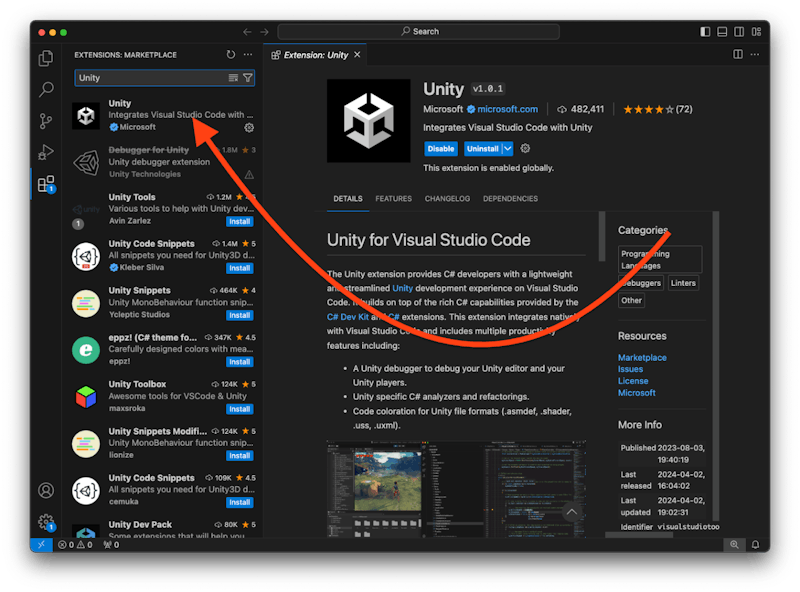Click the gear icon beside Uninstall button

[526, 148]
